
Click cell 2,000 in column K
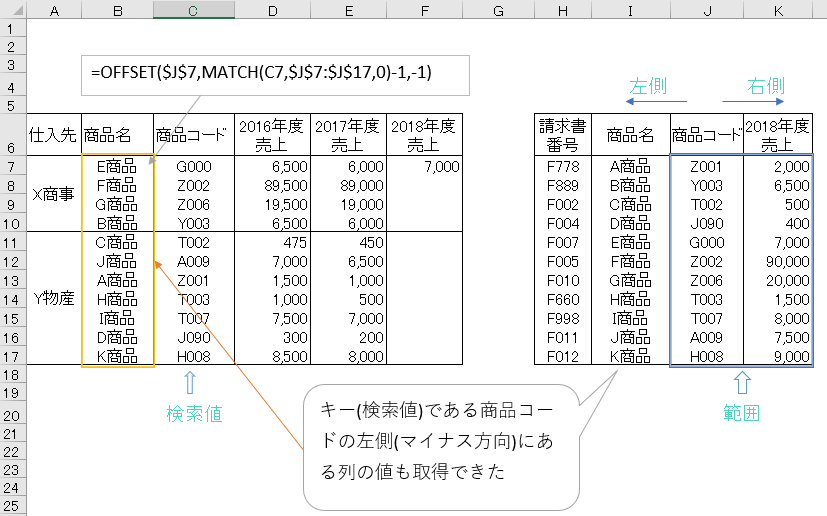pyautogui.click(x=778, y=167)
